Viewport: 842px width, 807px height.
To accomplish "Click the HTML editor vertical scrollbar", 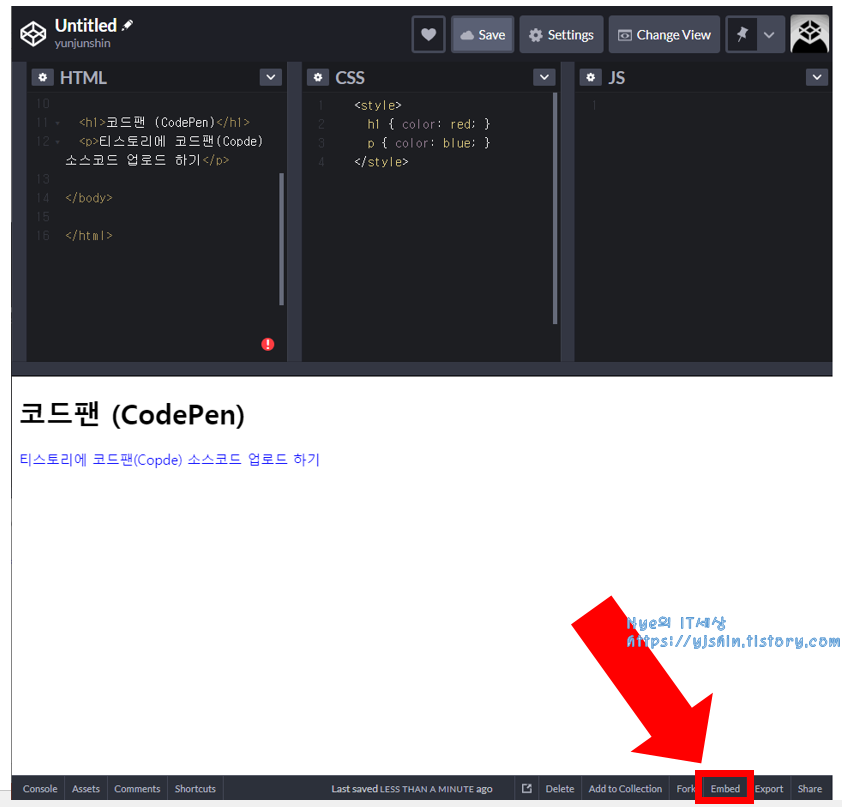I will pyautogui.click(x=281, y=239).
